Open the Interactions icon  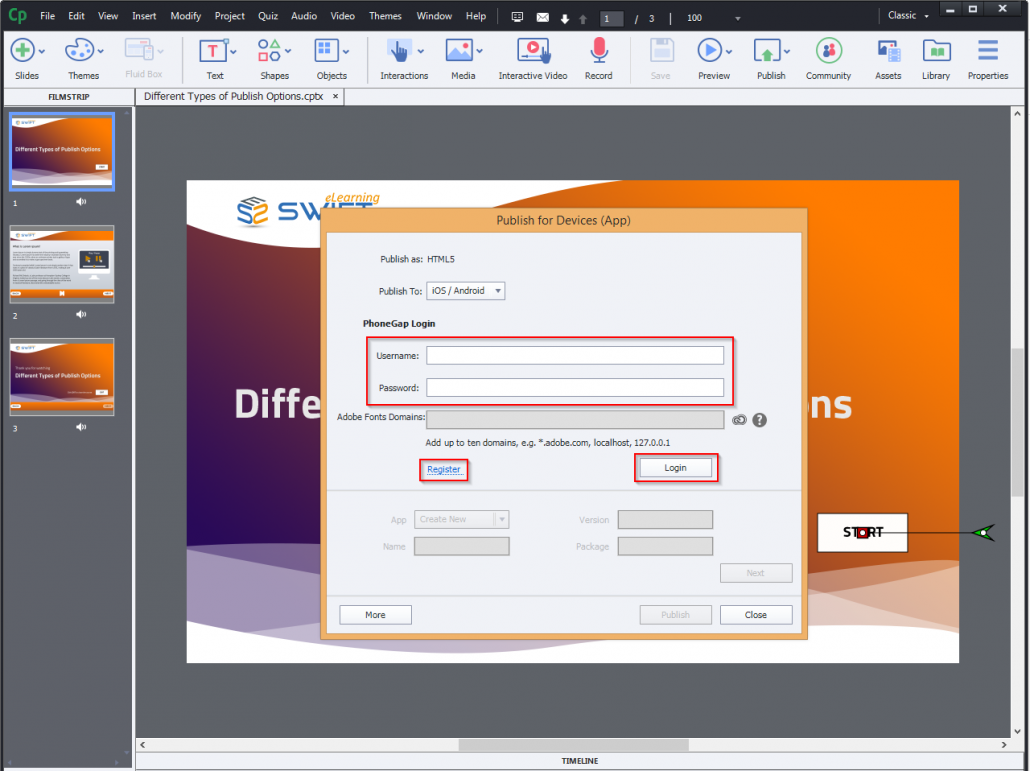[x=399, y=50]
